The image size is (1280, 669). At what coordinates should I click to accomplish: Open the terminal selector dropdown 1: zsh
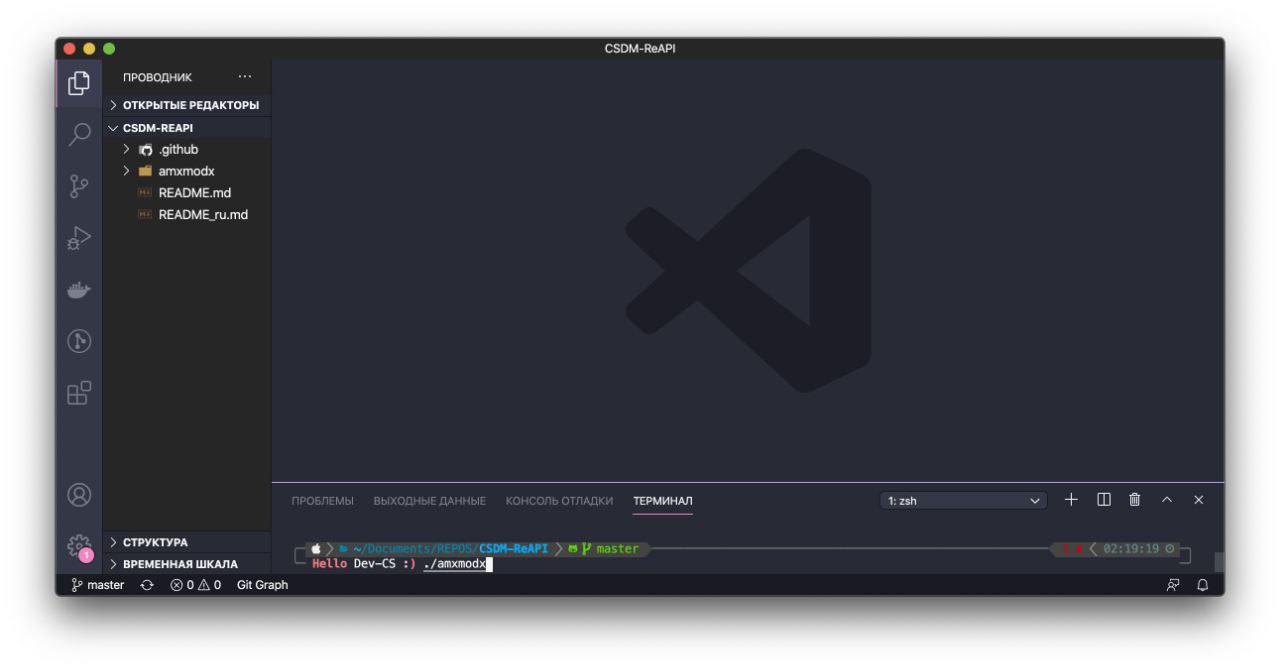[964, 501]
